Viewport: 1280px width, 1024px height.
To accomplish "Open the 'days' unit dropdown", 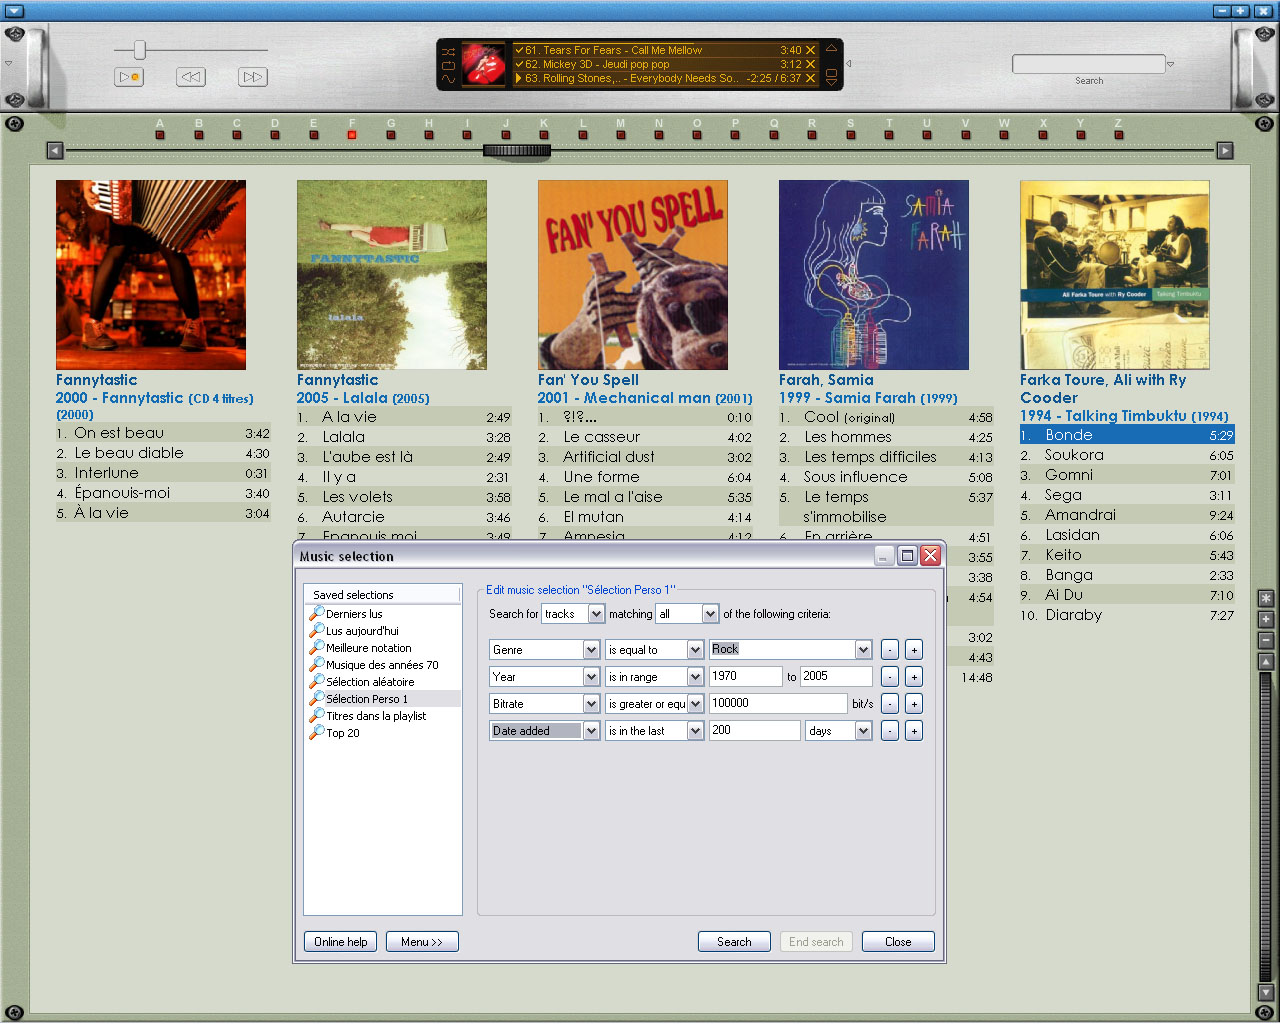I will tap(863, 731).
